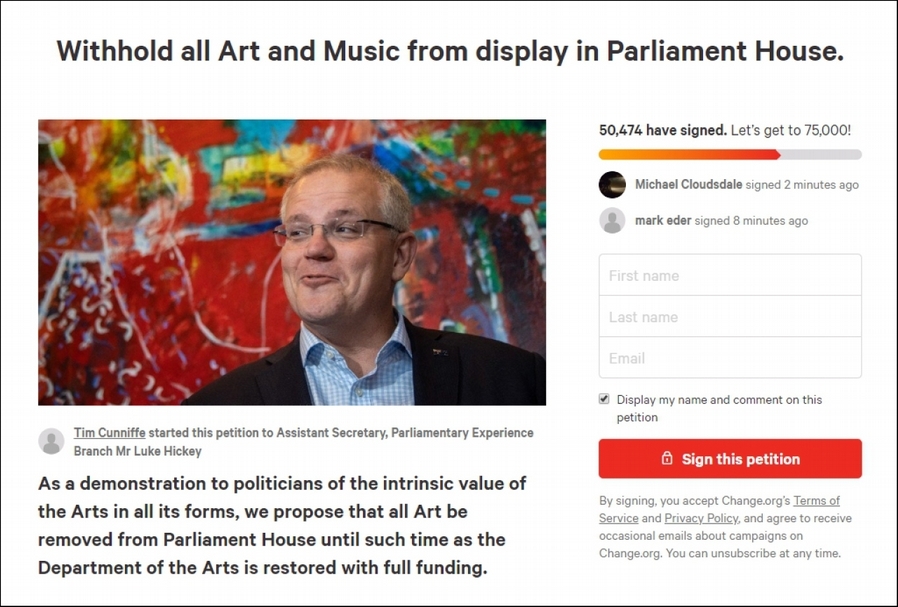Open the Privacy Policy link

(x=698, y=518)
